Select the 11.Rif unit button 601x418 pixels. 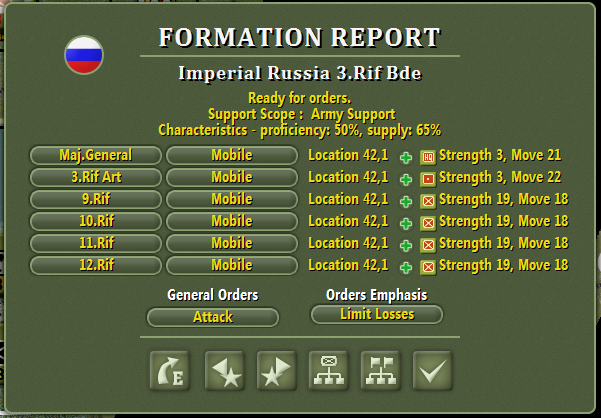coord(96,243)
